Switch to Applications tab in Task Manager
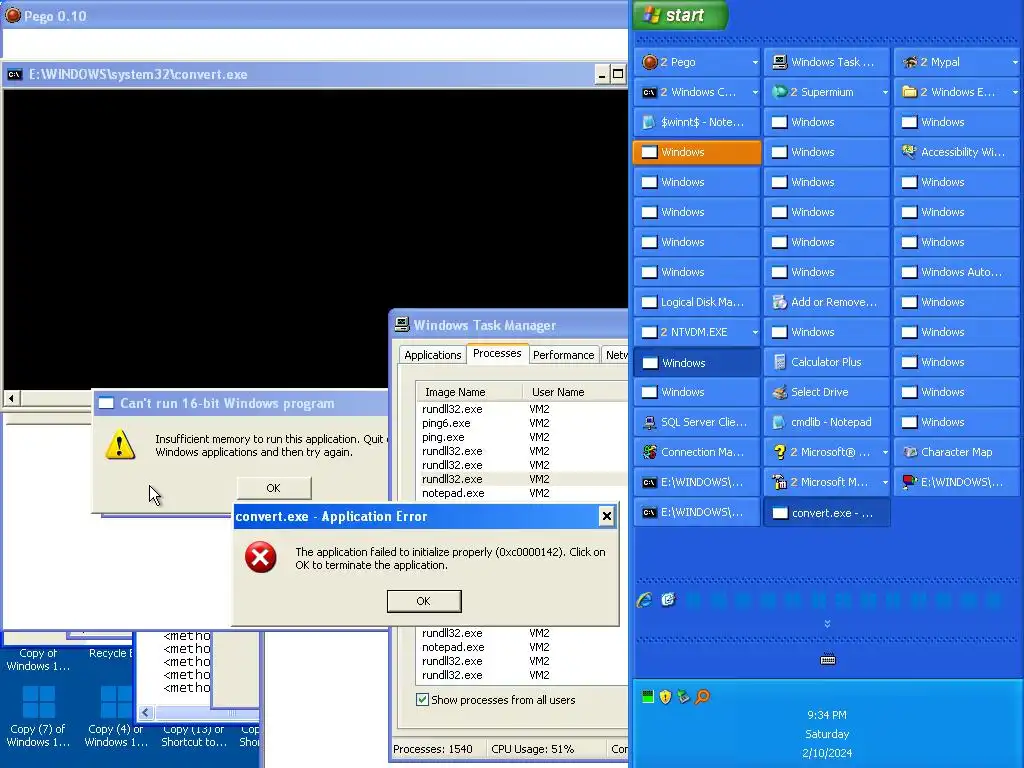Screen dimensions: 1024x768 tap(432, 355)
